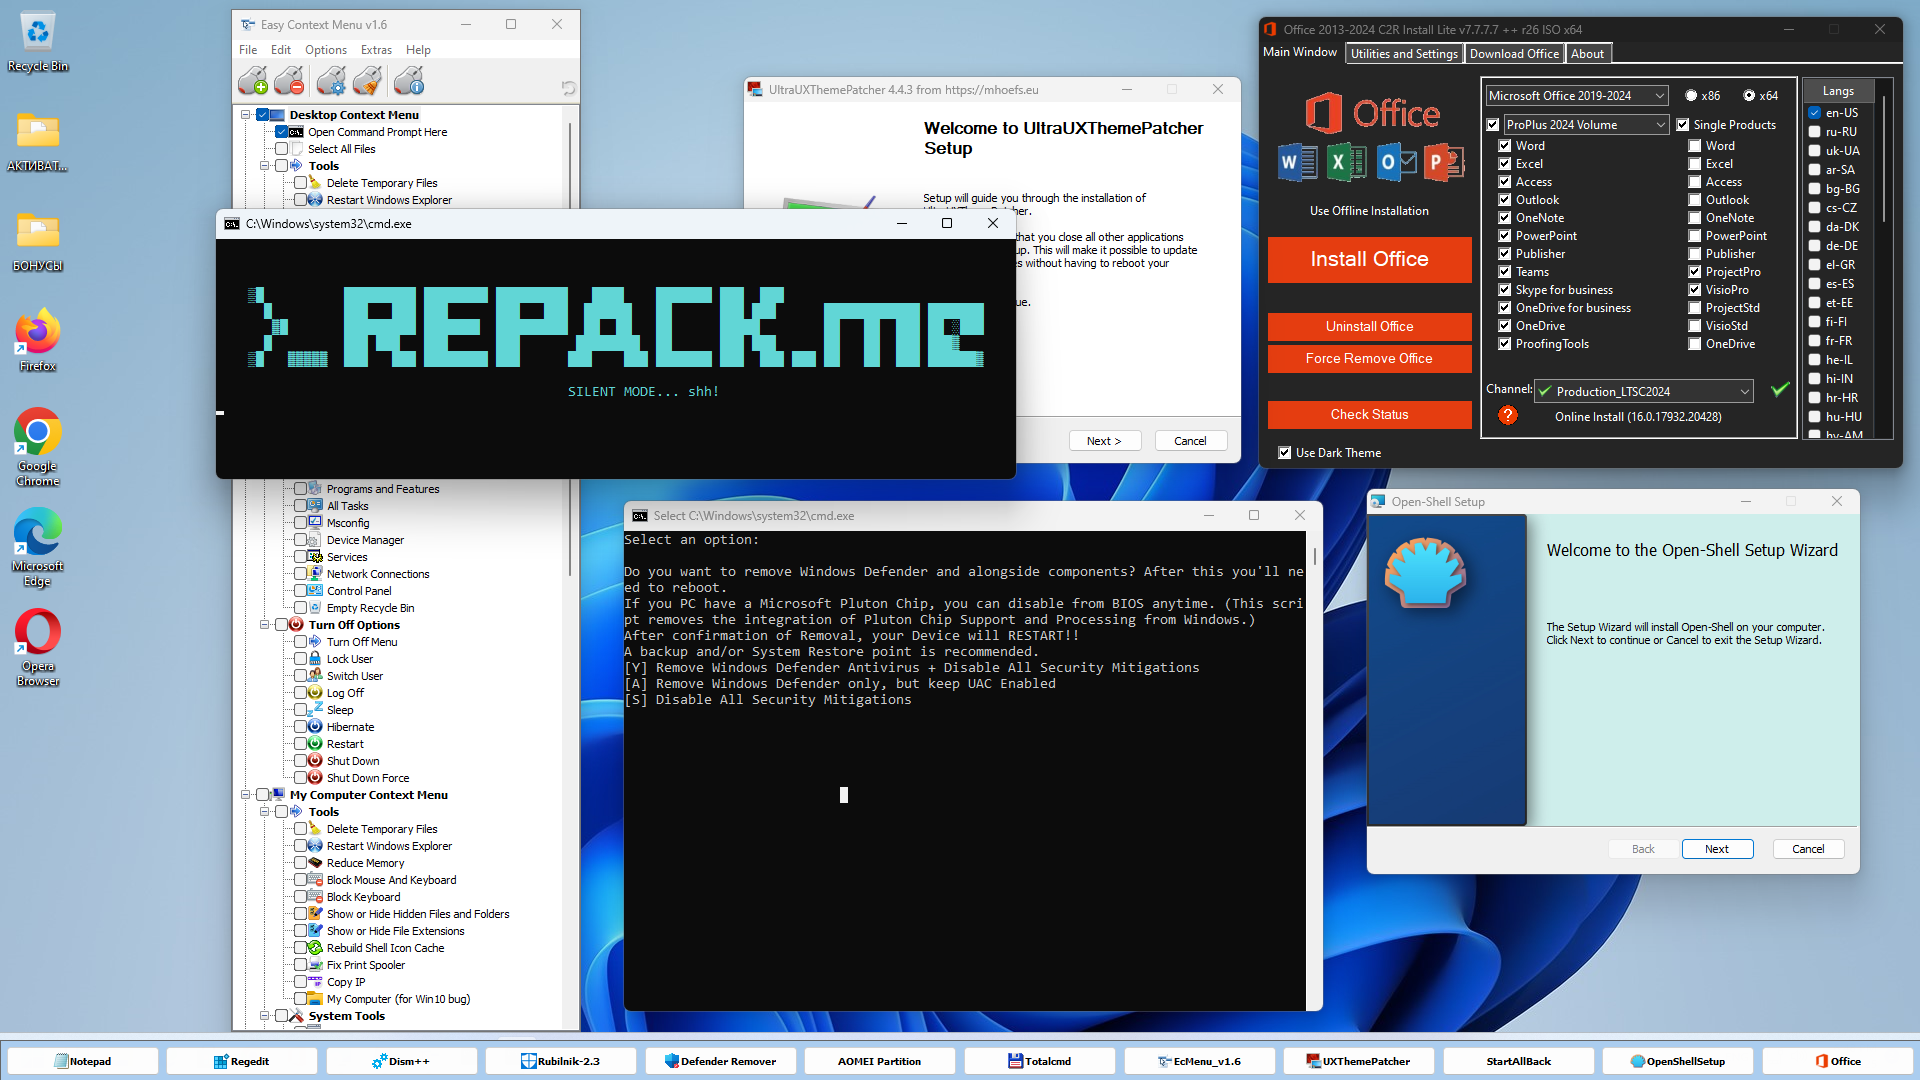This screenshot has width=1920, height=1080.
Task: Click the grey undo arrow in Easy Context Menu
Action: (568, 88)
